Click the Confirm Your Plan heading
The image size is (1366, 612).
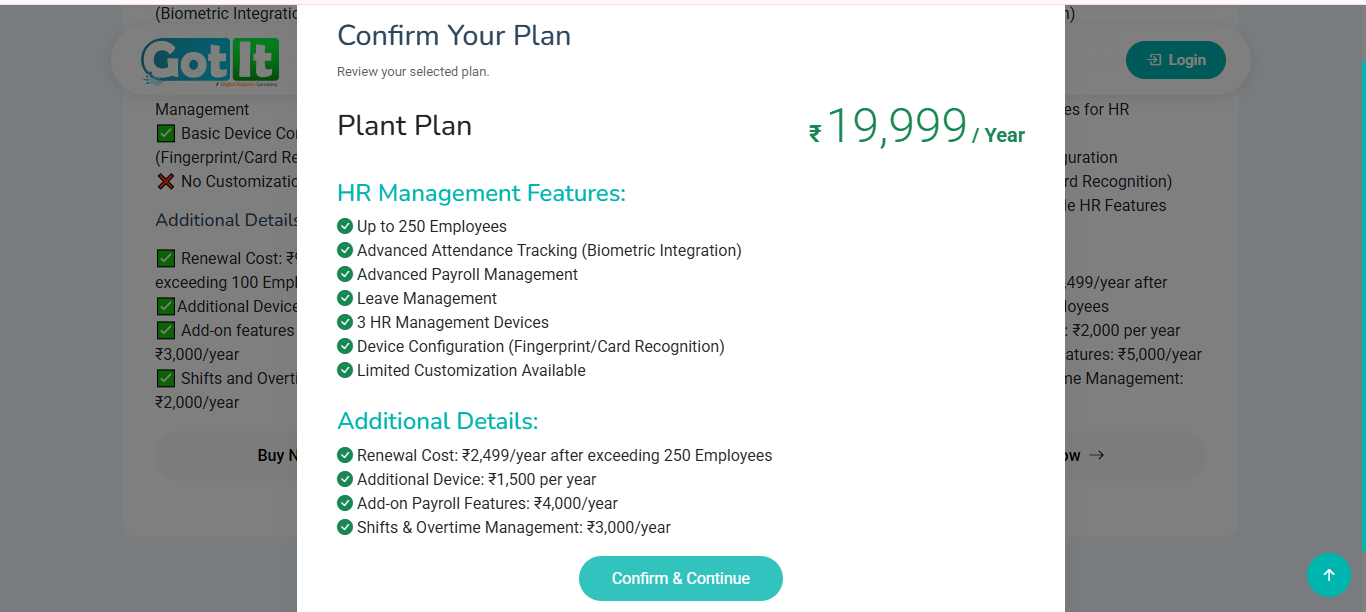click(454, 35)
